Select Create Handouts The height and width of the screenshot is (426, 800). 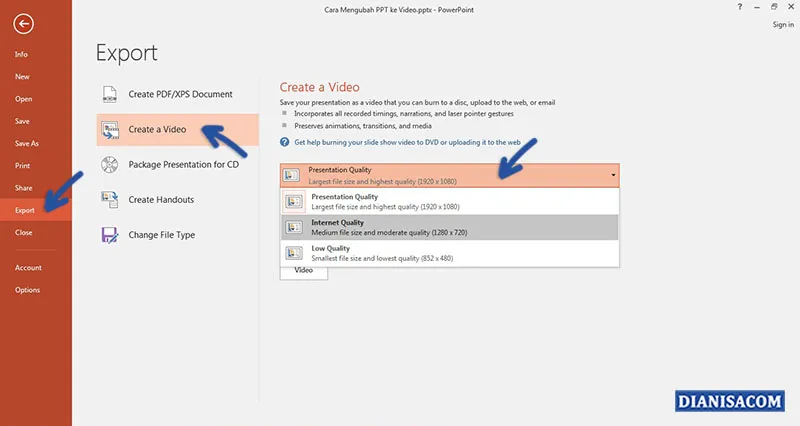[178, 199]
